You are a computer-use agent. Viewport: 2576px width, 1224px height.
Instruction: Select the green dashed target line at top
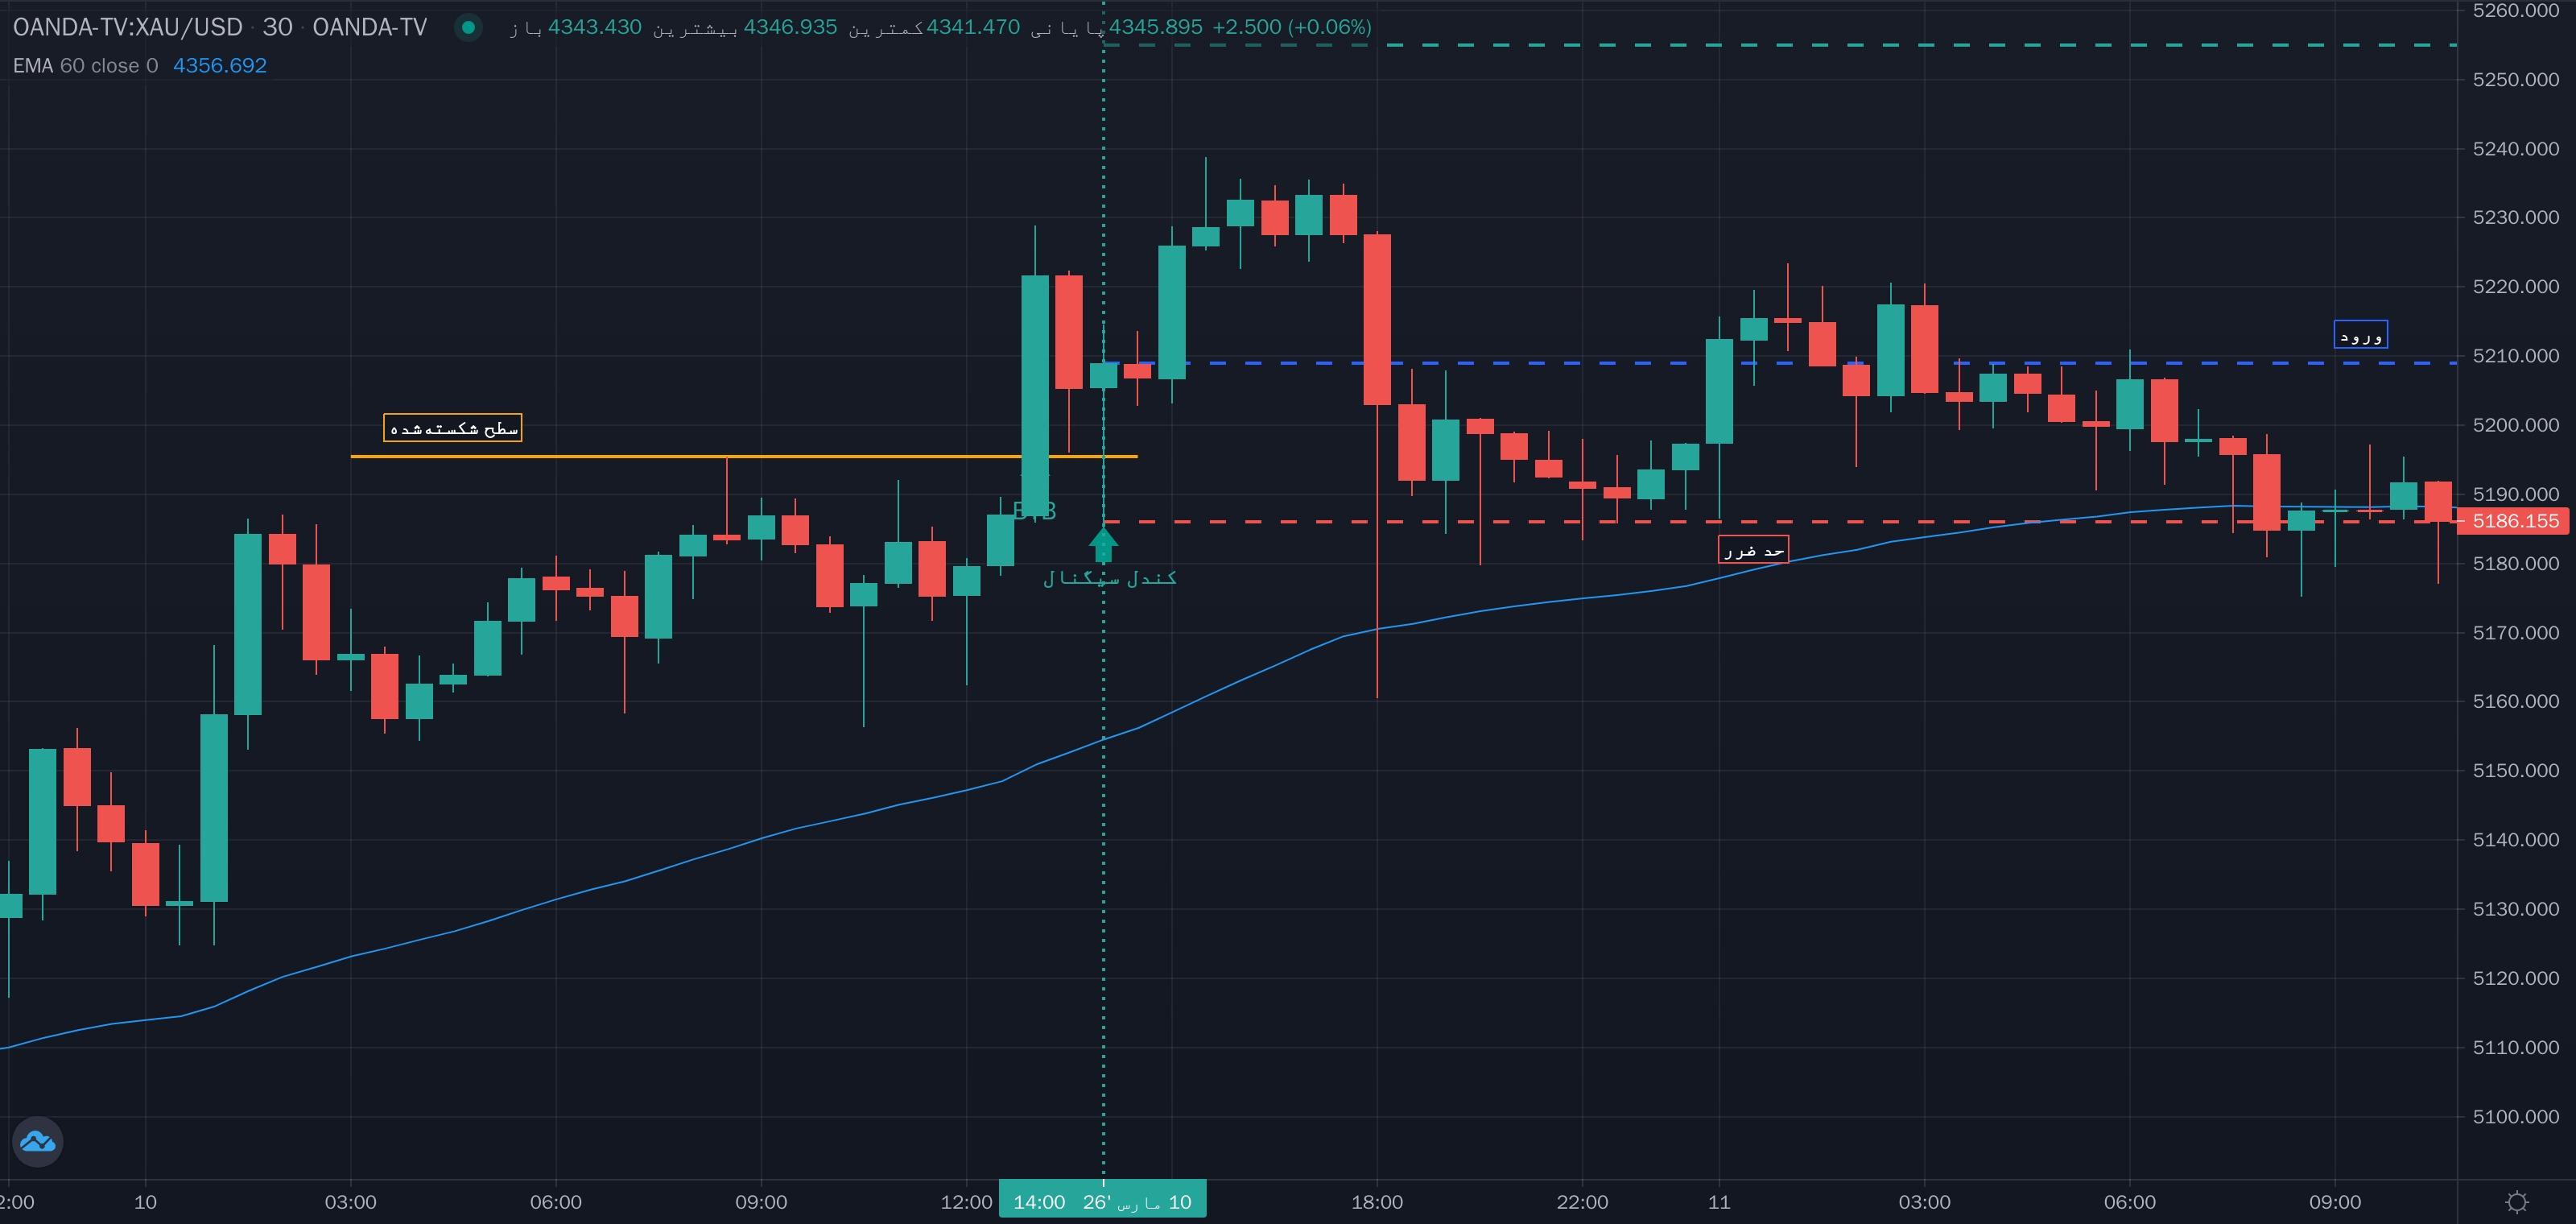tap(1780, 45)
